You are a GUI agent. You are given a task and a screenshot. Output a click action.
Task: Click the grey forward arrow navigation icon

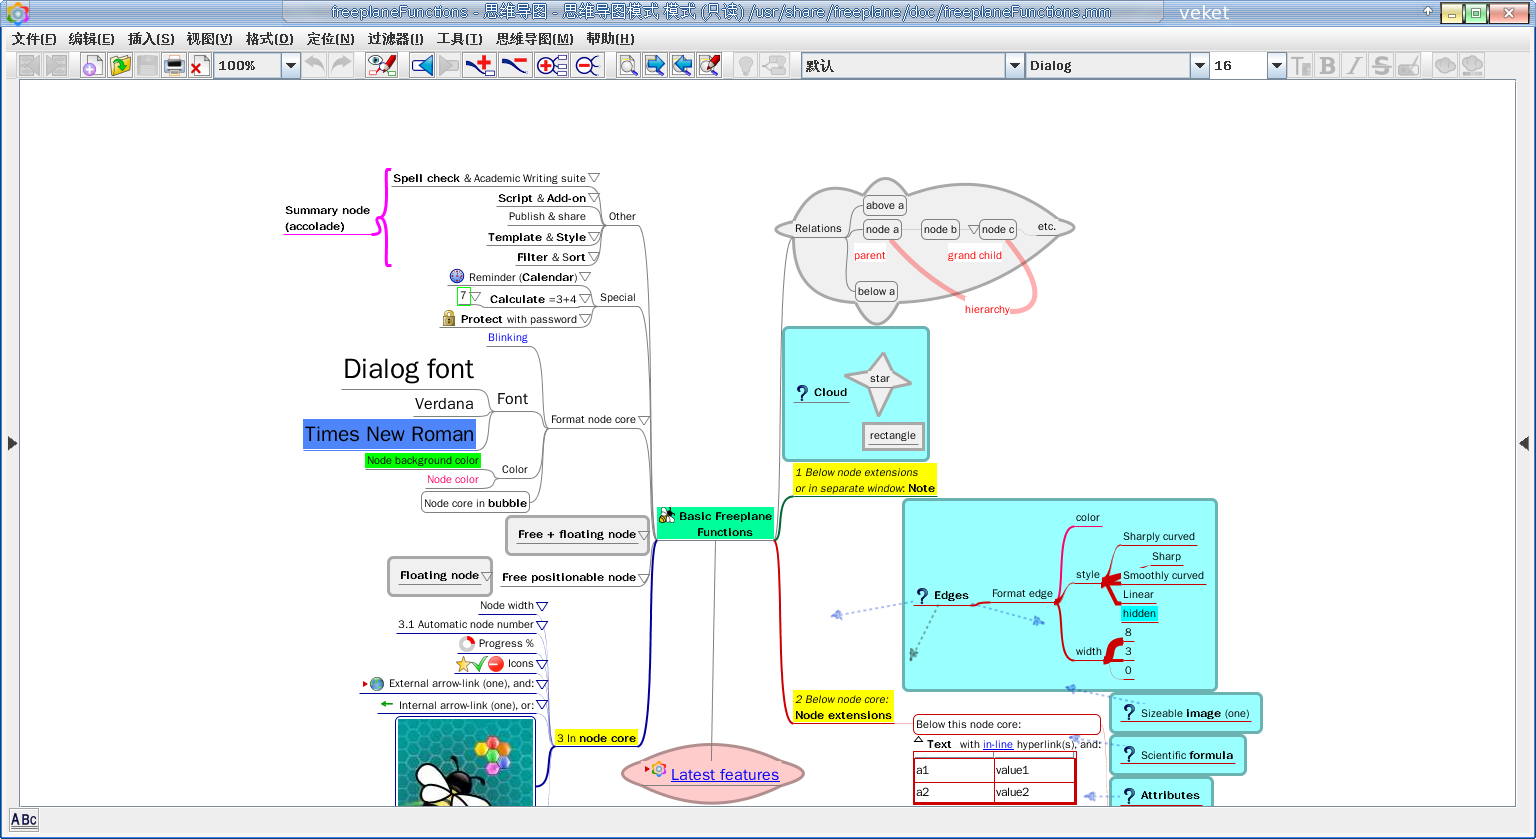[449, 66]
